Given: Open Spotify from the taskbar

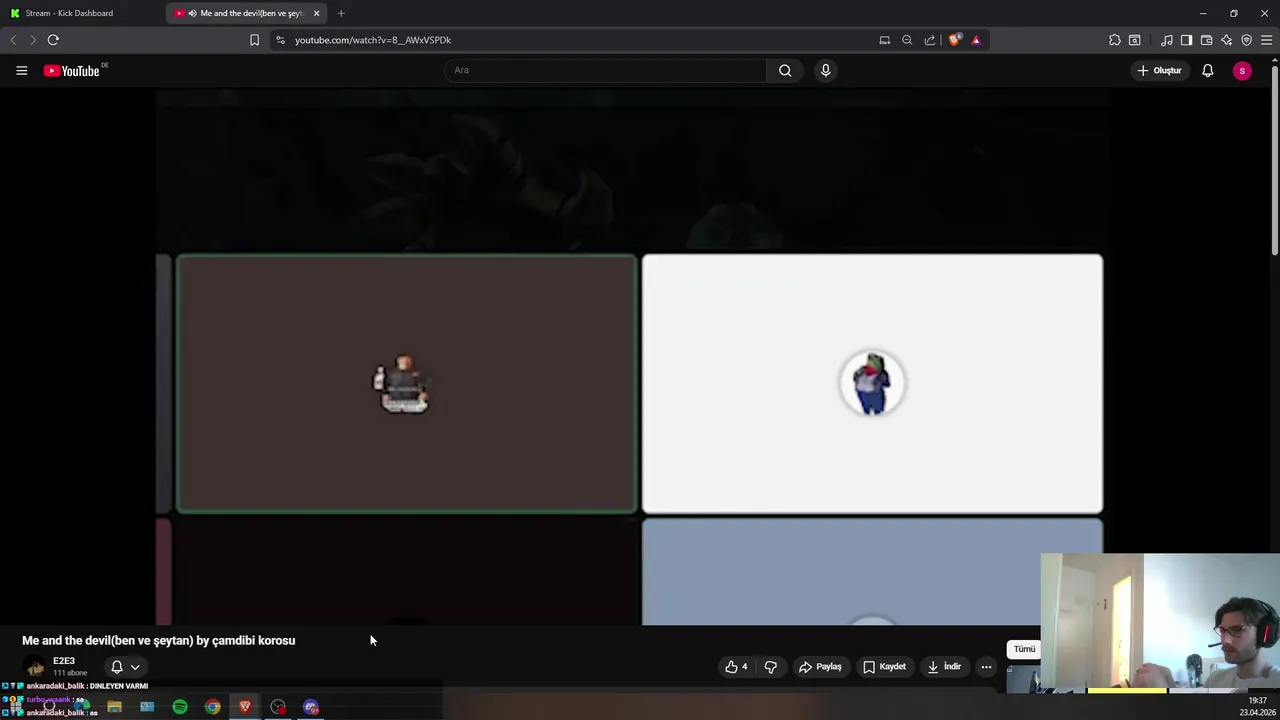Looking at the screenshot, I should (x=180, y=707).
